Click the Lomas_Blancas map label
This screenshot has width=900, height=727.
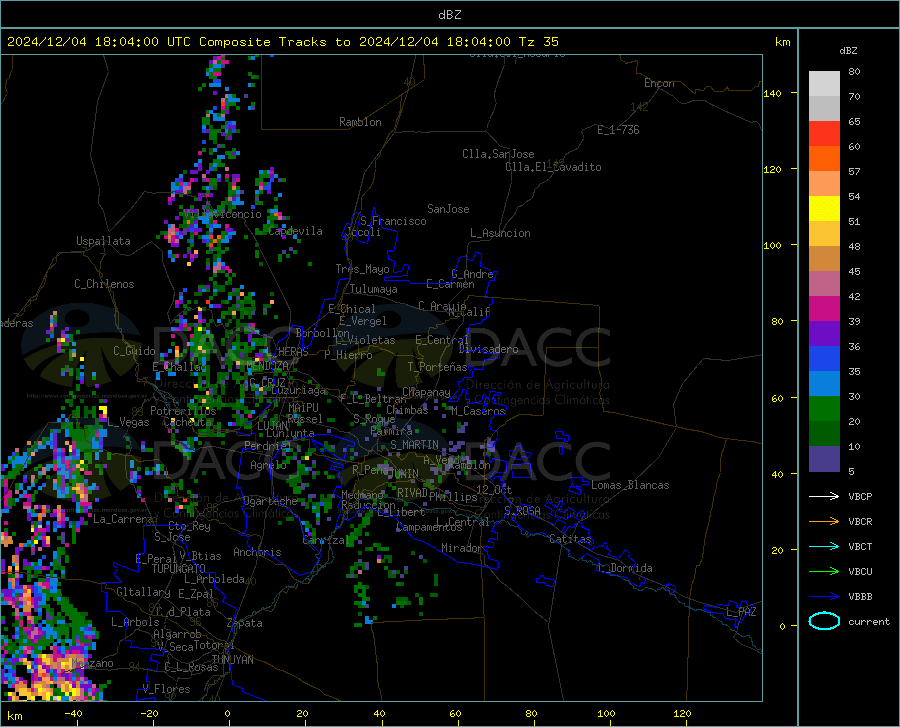630,485
